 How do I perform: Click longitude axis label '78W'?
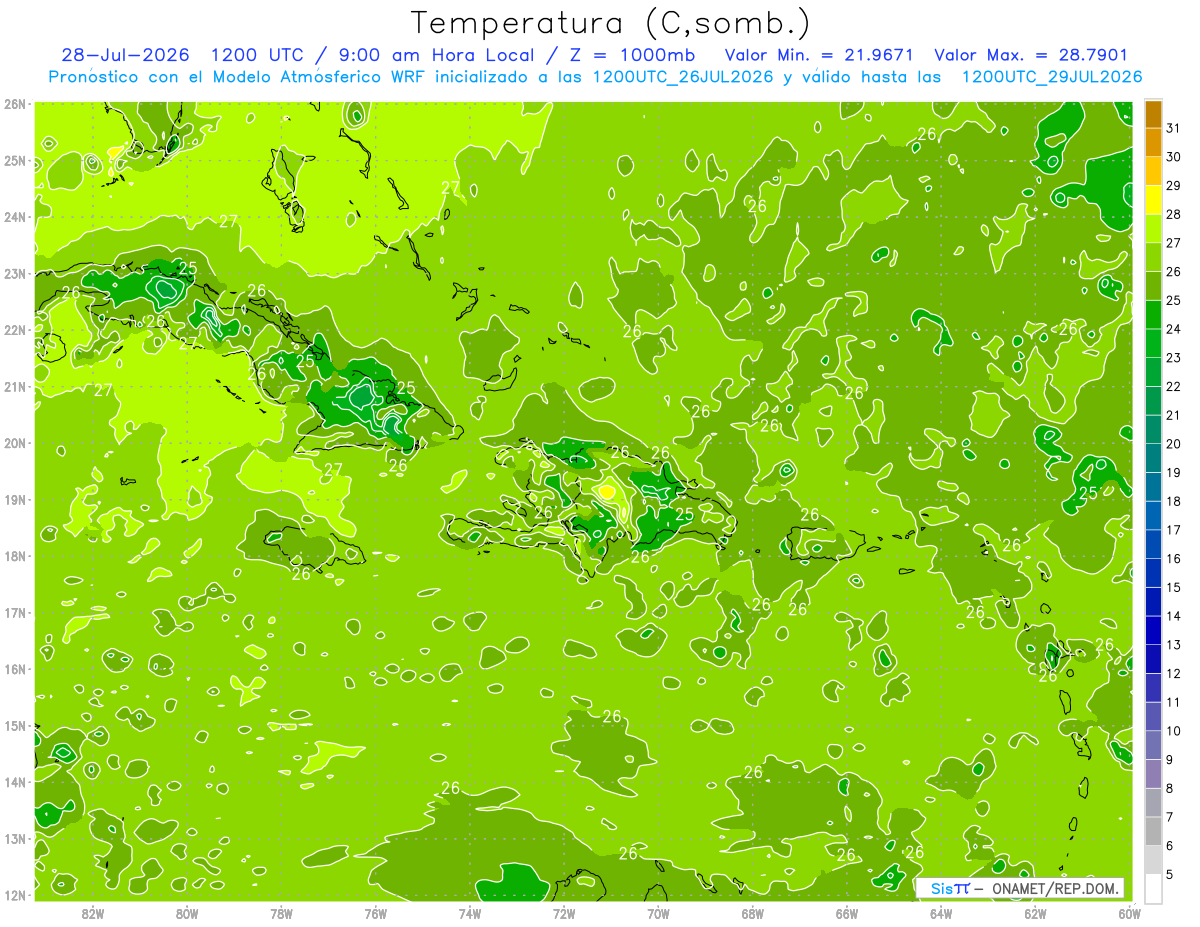281,913
